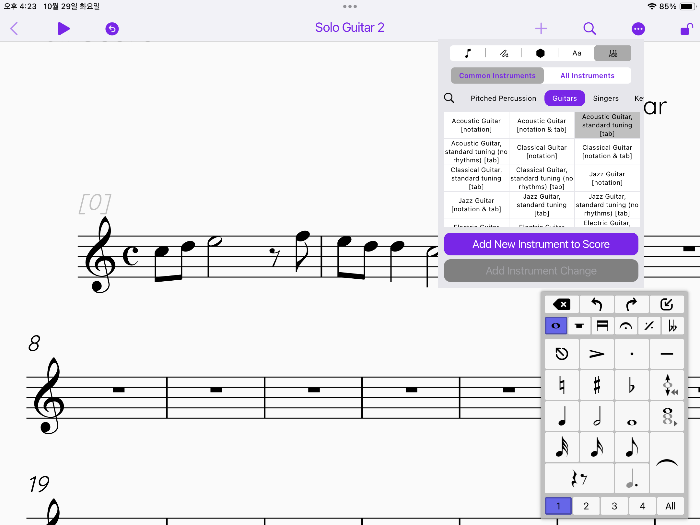
Task: Choose thirty-second note duration
Action: [x=562, y=447]
